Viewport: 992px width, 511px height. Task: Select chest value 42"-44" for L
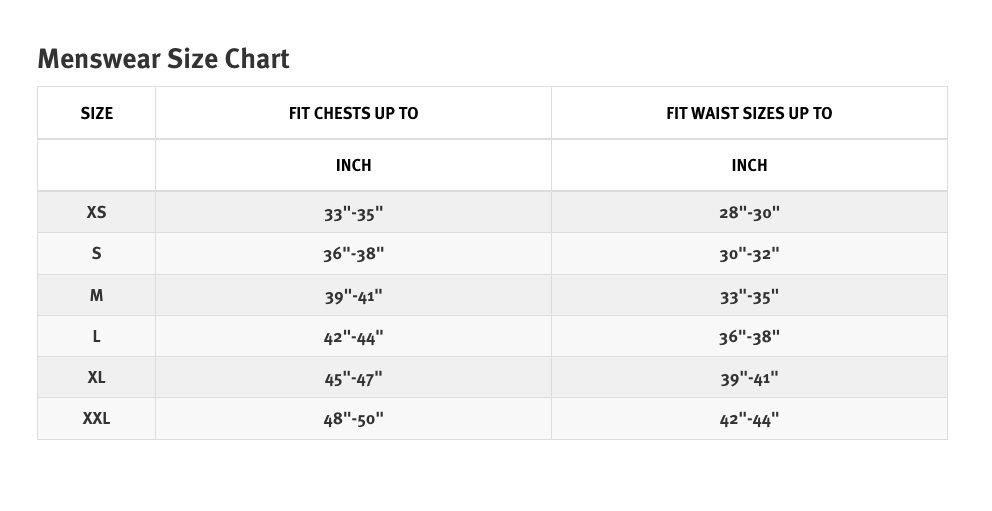coord(353,337)
